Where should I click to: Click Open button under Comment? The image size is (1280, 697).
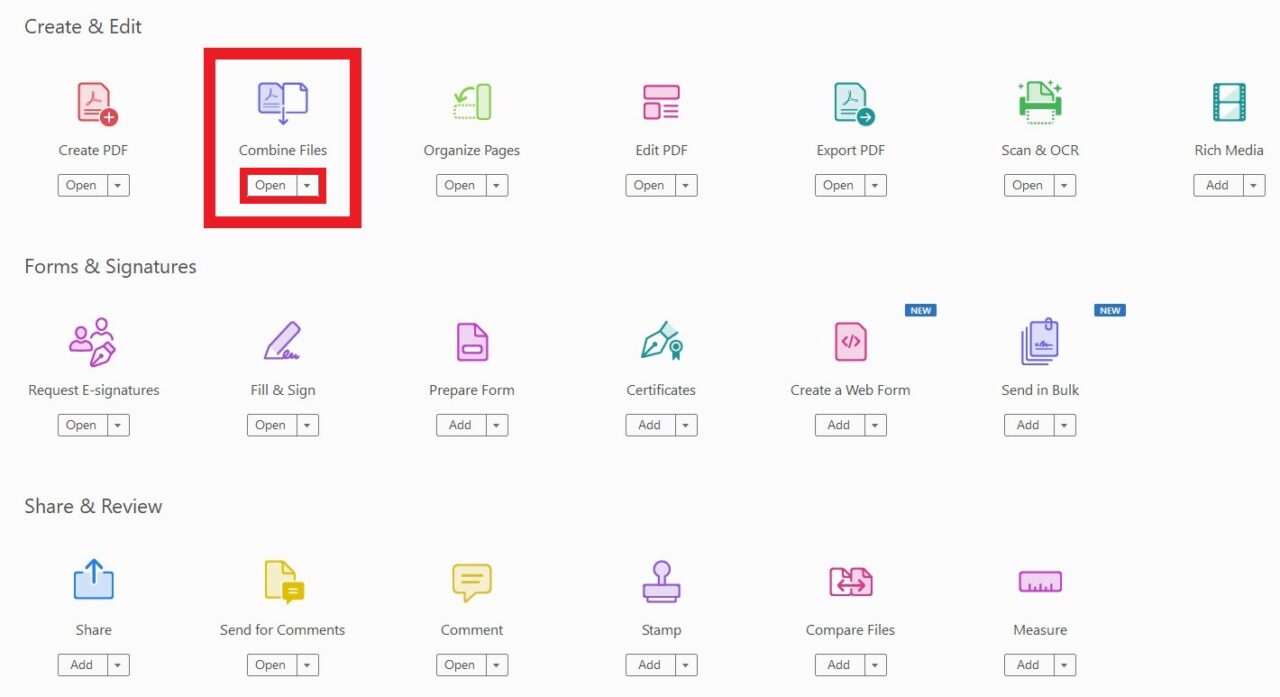[x=460, y=665]
